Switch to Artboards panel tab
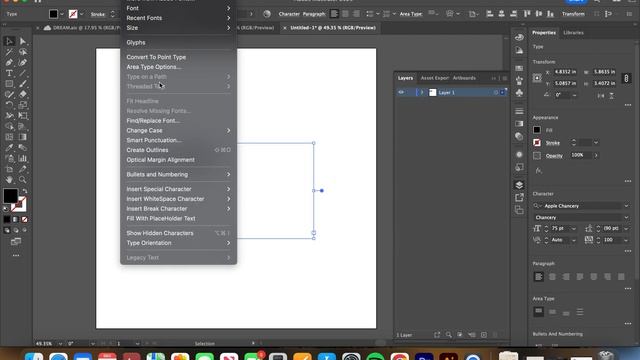Screen dimensions: 640x360 coord(464,78)
